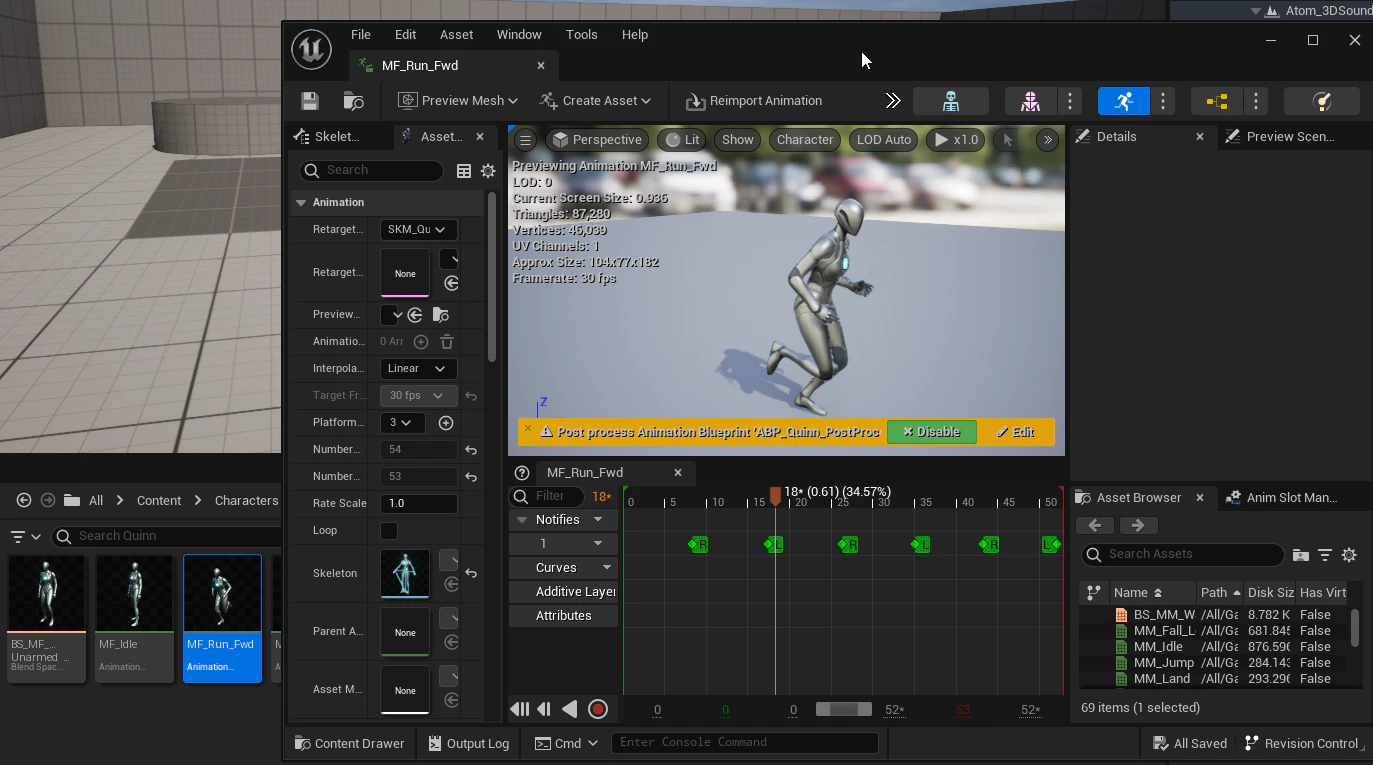Image resolution: width=1373 pixels, height=765 pixels.
Task: Open the Interpolation Linear dropdown
Action: click(x=418, y=369)
